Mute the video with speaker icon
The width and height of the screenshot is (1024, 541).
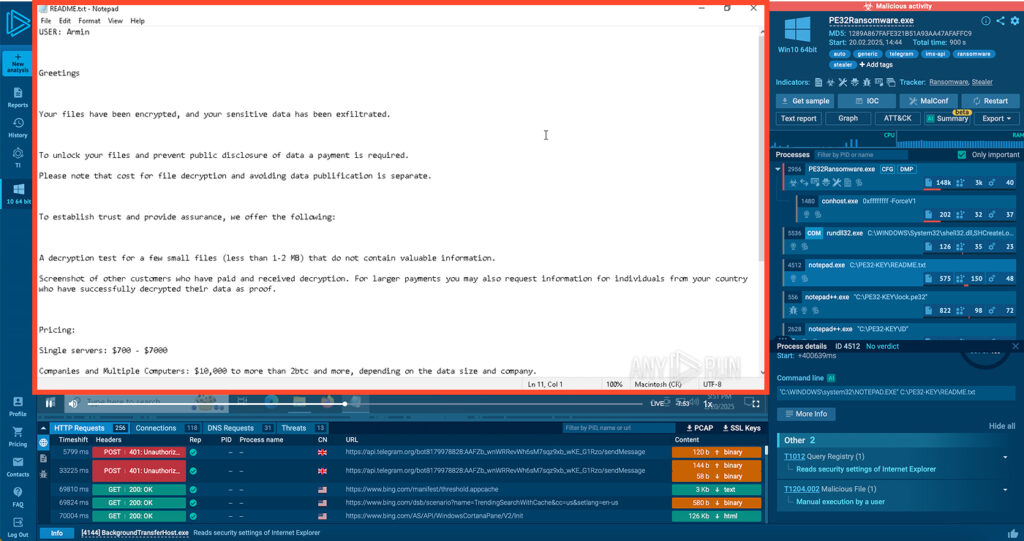pos(72,404)
